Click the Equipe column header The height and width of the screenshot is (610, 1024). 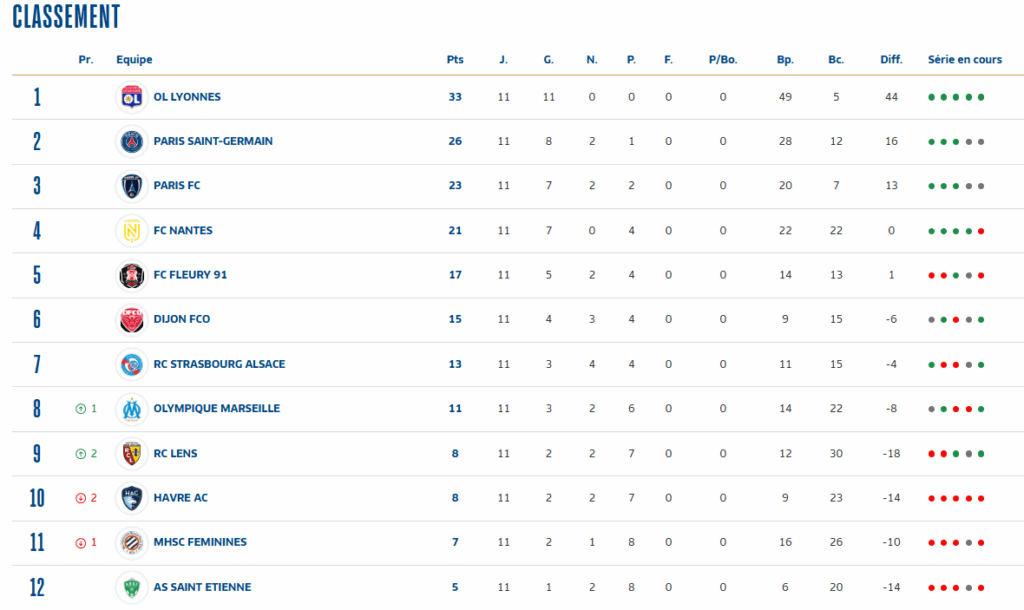point(134,60)
